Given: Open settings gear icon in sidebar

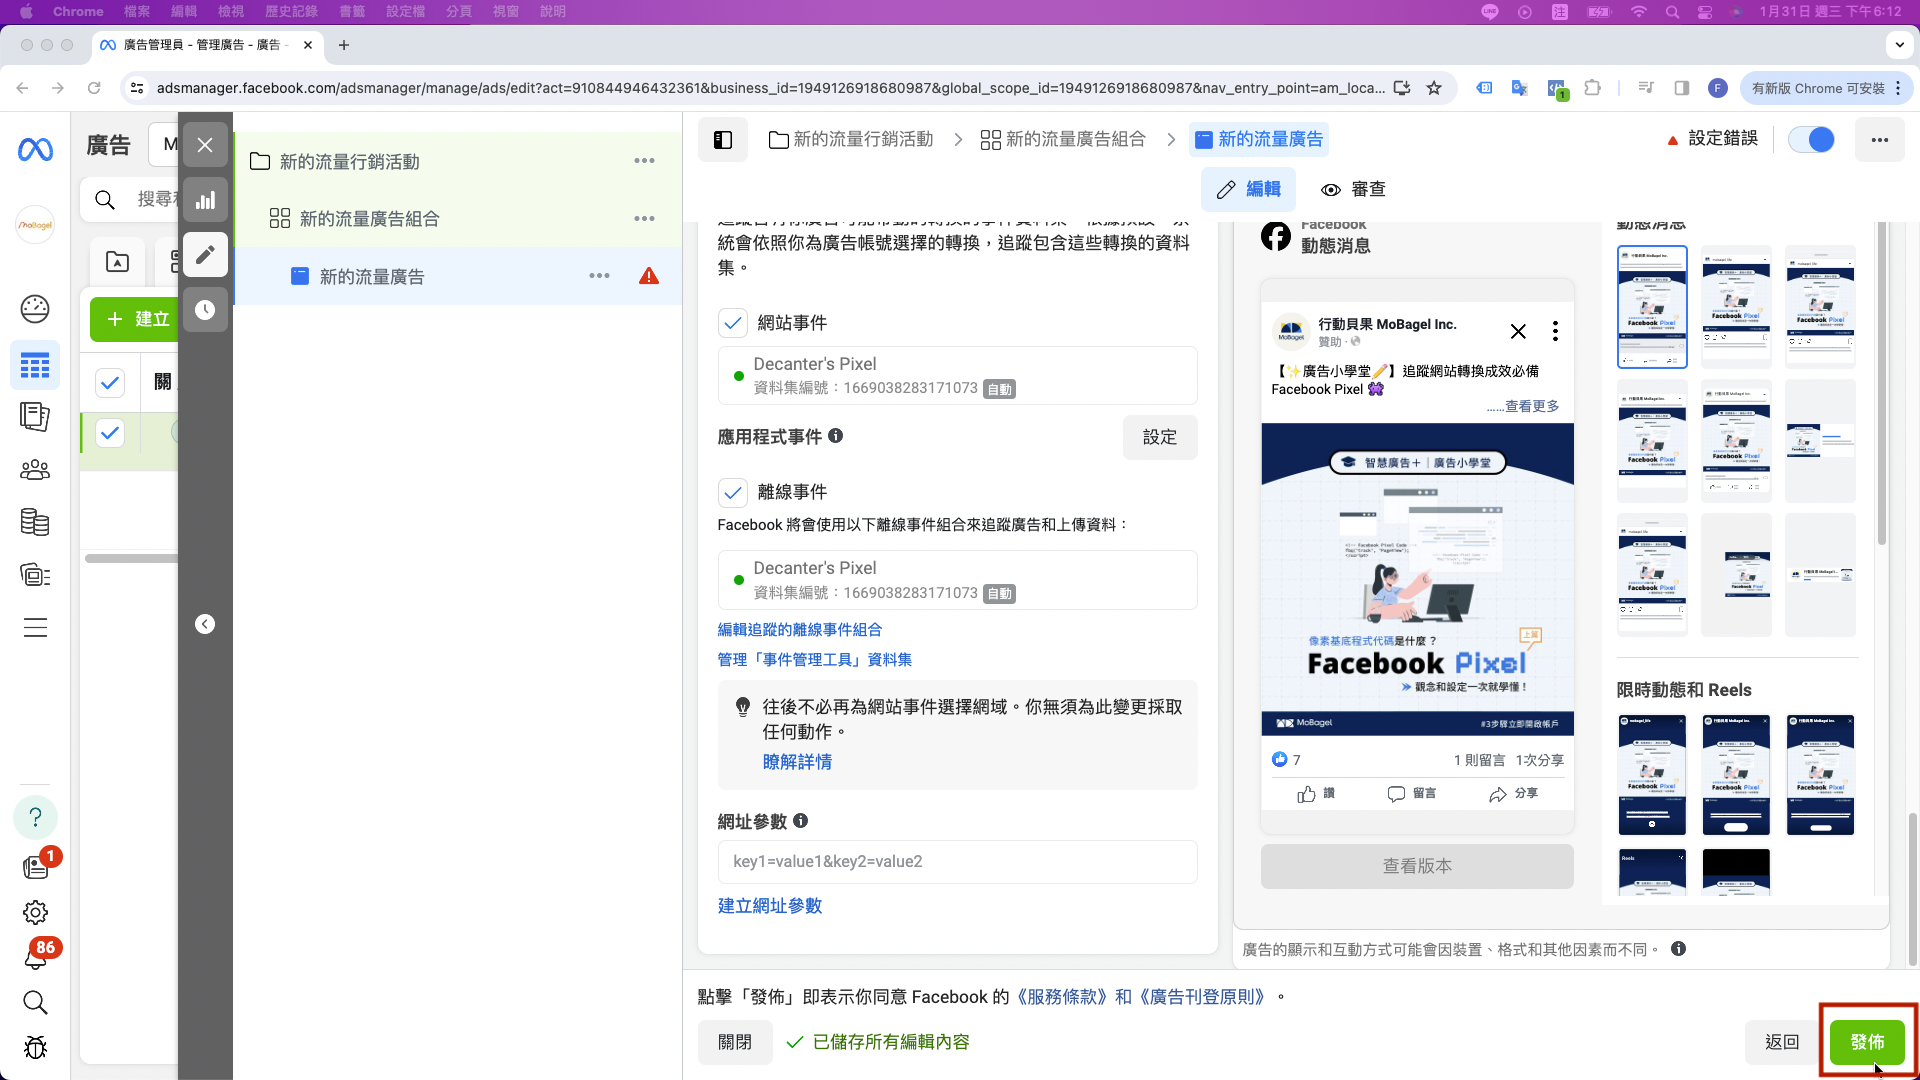Looking at the screenshot, I should point(35,912).
